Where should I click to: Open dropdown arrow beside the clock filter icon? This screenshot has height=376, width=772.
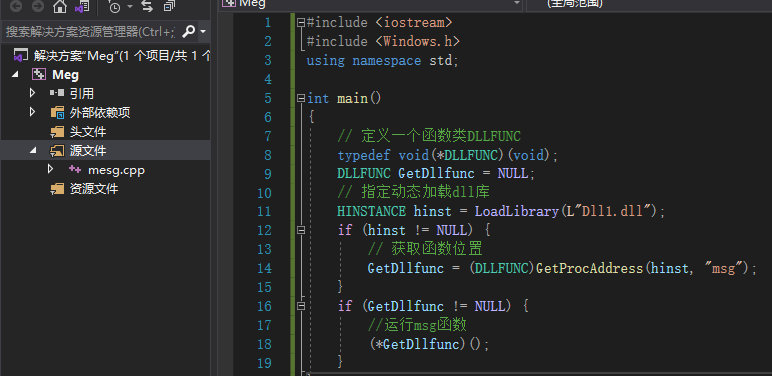pyautogui.click(x=130, y=6)
